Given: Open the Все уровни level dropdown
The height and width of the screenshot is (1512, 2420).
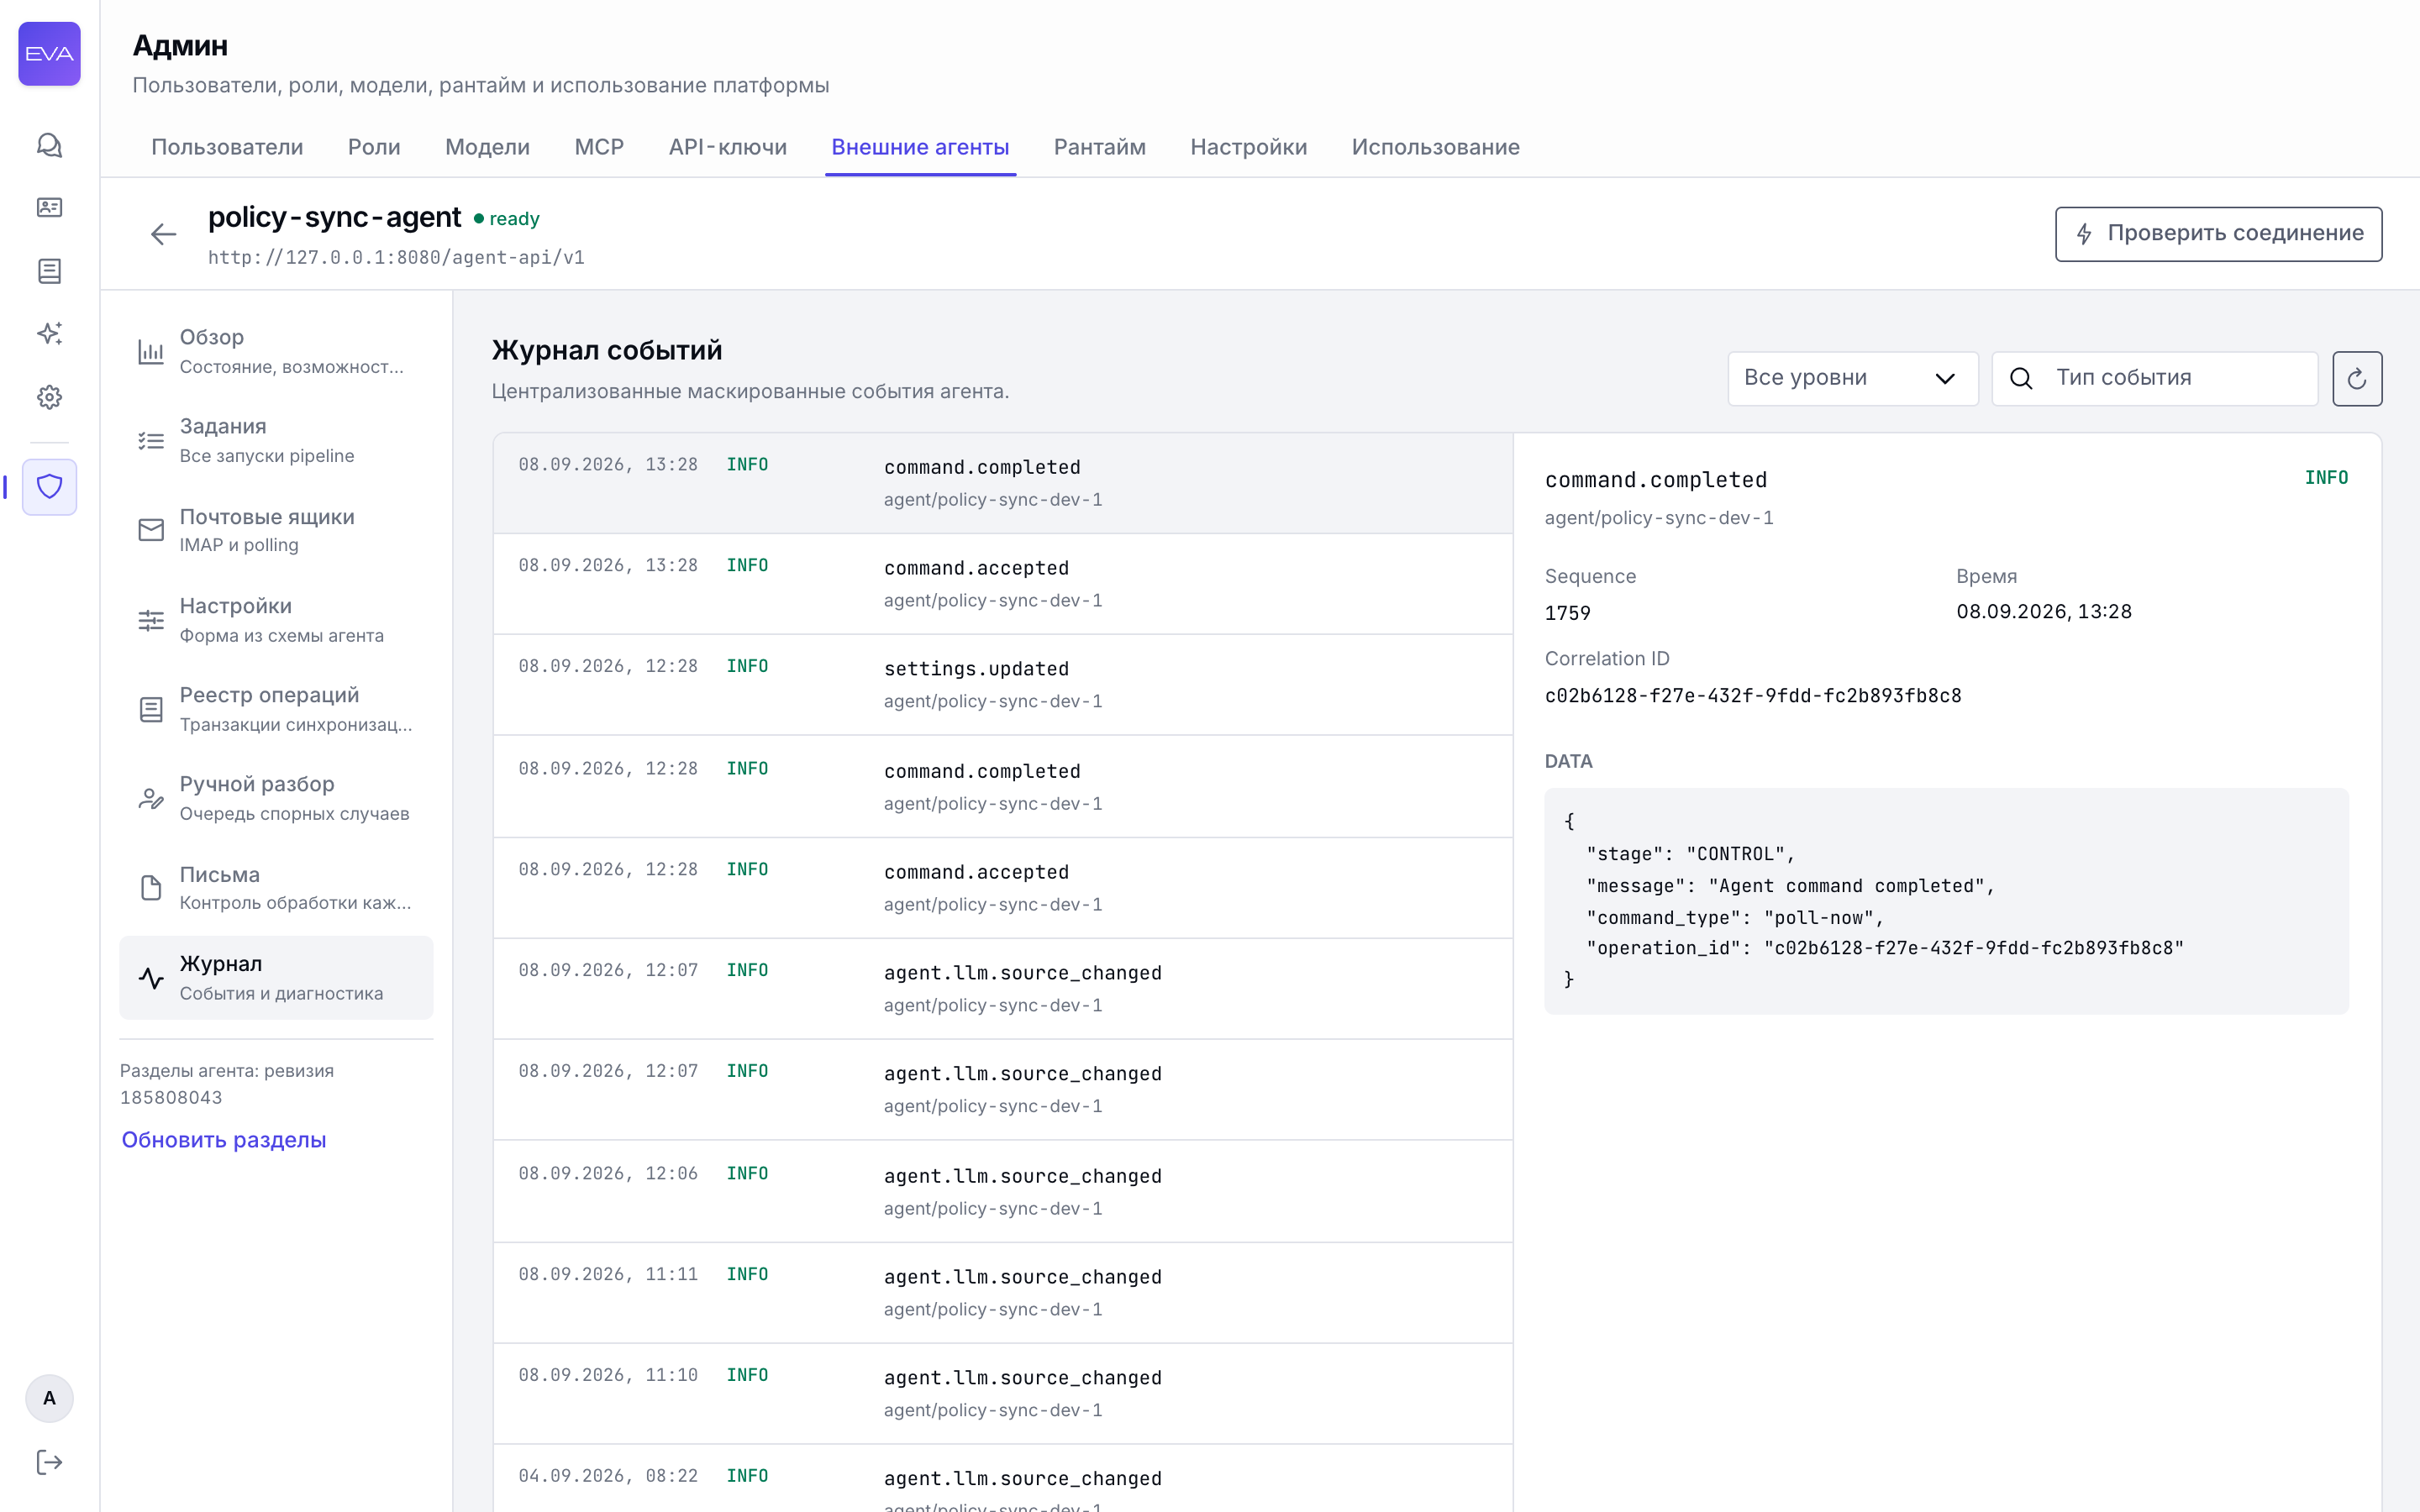Looking at the screenshot, I should [1852, 378].
